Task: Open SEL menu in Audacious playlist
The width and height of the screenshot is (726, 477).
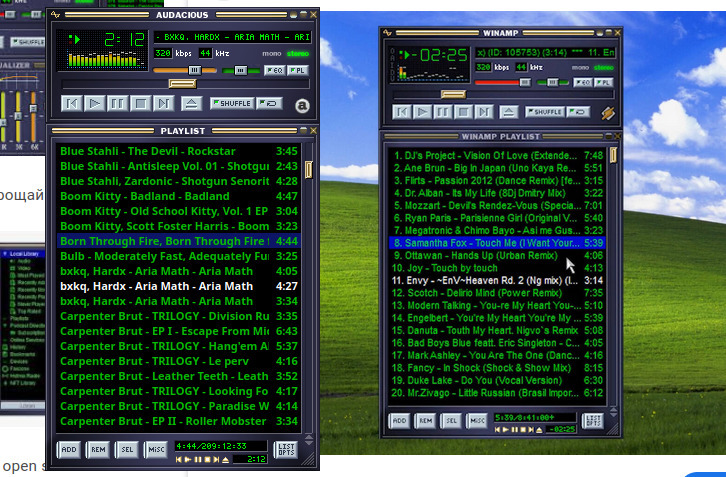Action: (127, 450)
